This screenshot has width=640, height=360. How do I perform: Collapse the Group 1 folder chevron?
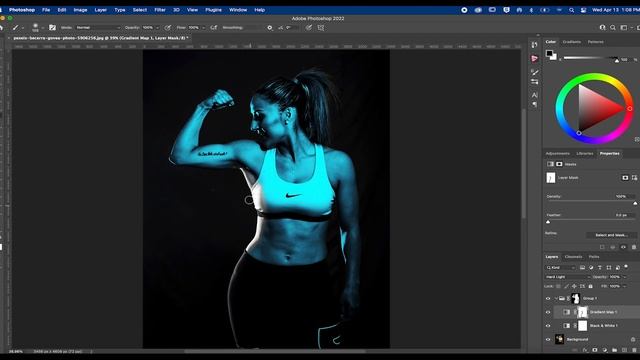coord(556,298)
